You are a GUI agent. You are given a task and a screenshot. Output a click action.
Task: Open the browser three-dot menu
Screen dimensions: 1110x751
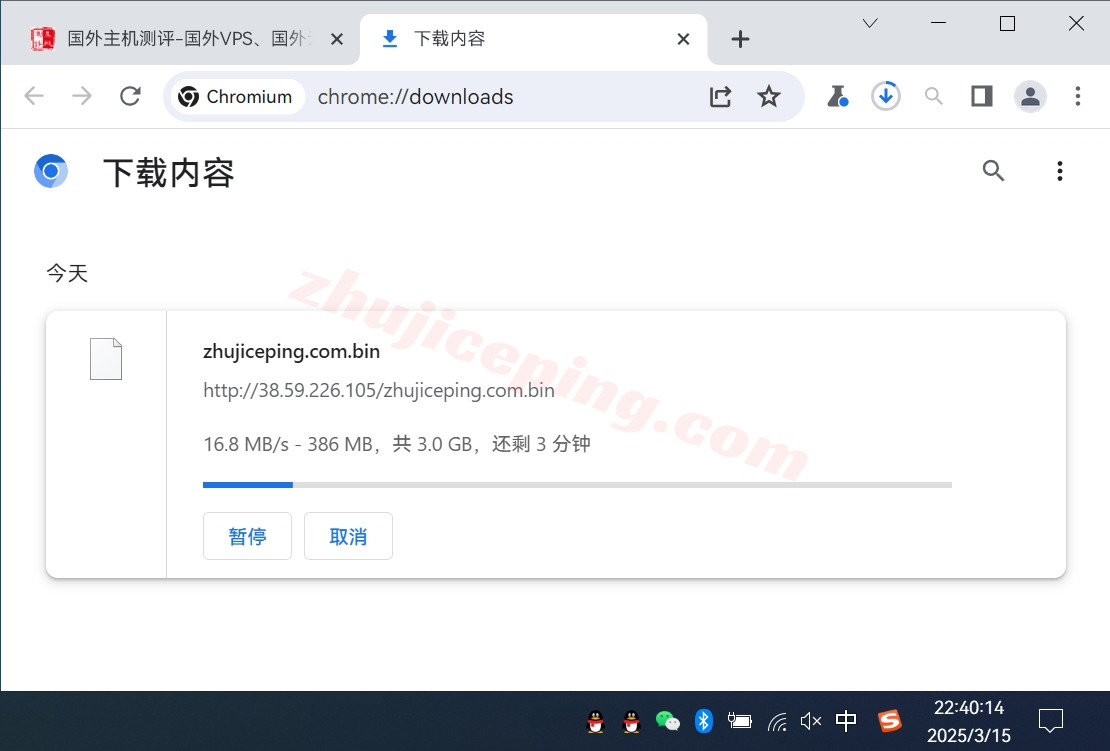pyautogui.click(x=1077, y=96)
